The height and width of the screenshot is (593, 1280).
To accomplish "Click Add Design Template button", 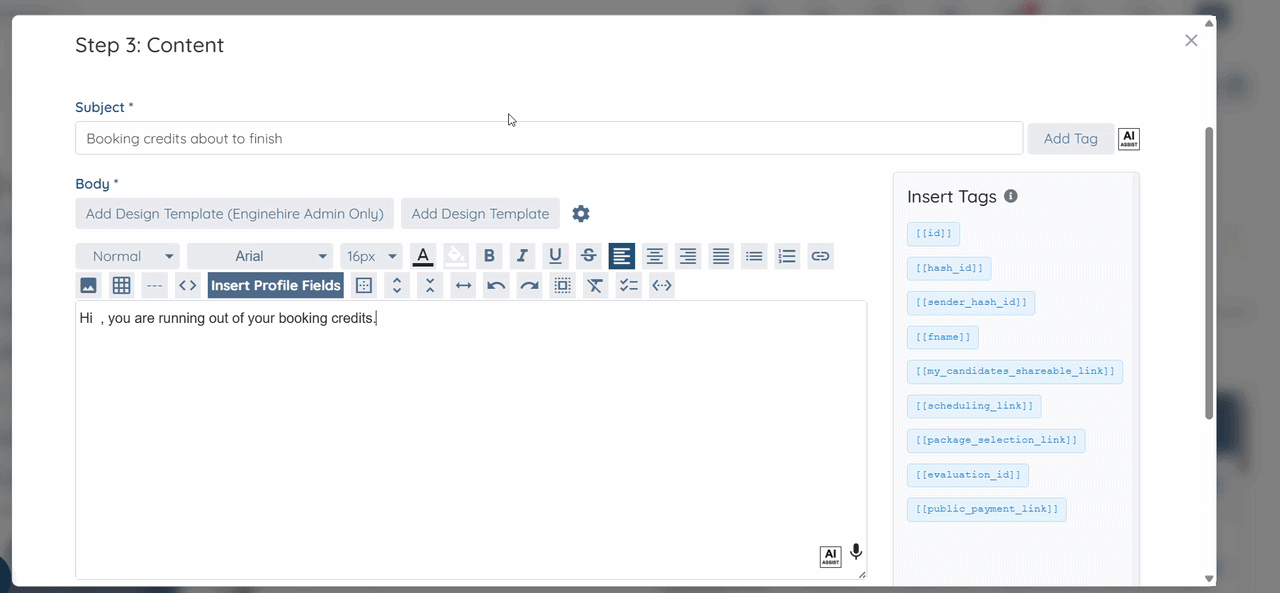I will point(480,213).
